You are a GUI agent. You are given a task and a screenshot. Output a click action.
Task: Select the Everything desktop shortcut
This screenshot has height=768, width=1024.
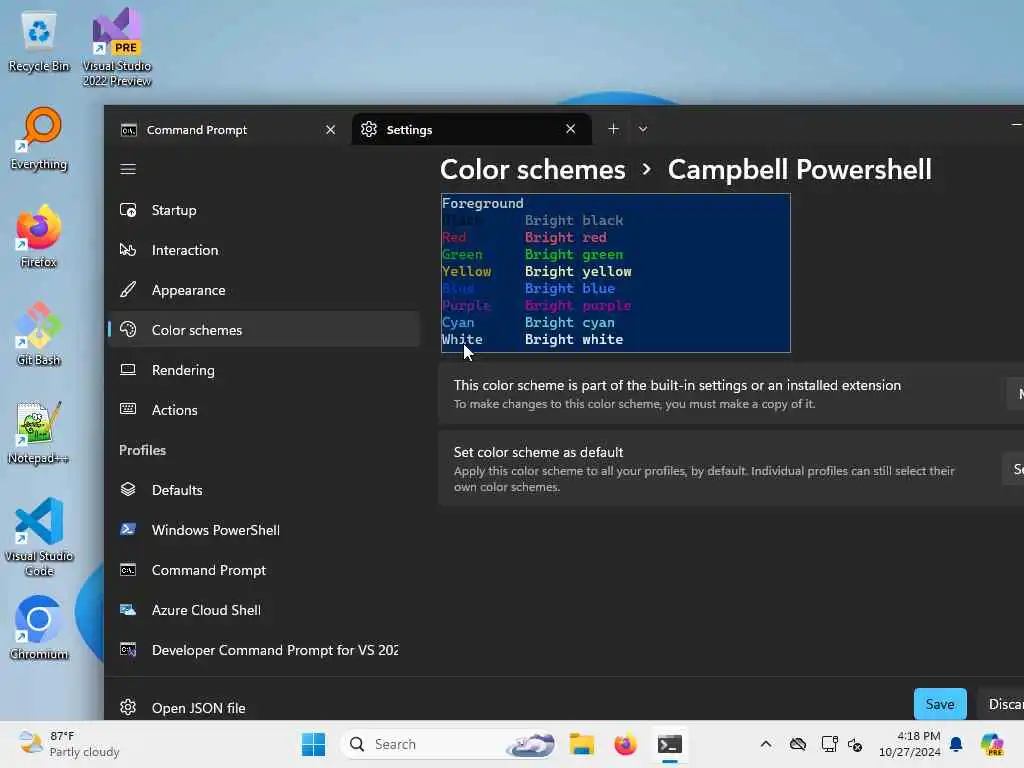pos(39,139)
